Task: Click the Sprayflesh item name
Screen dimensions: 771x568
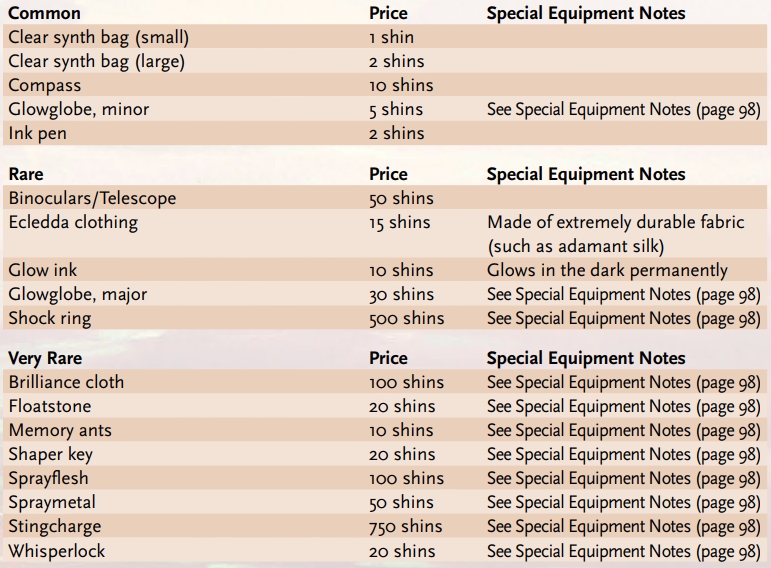Action: click(49, 479)
